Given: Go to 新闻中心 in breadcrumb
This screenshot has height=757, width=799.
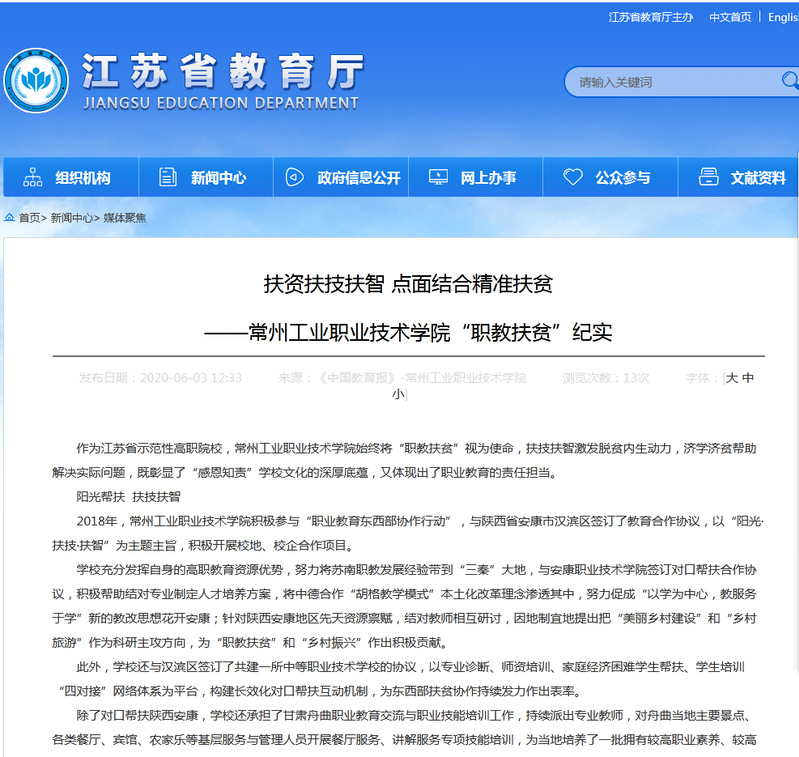Looking at the screenshot, I should (73, 218).
